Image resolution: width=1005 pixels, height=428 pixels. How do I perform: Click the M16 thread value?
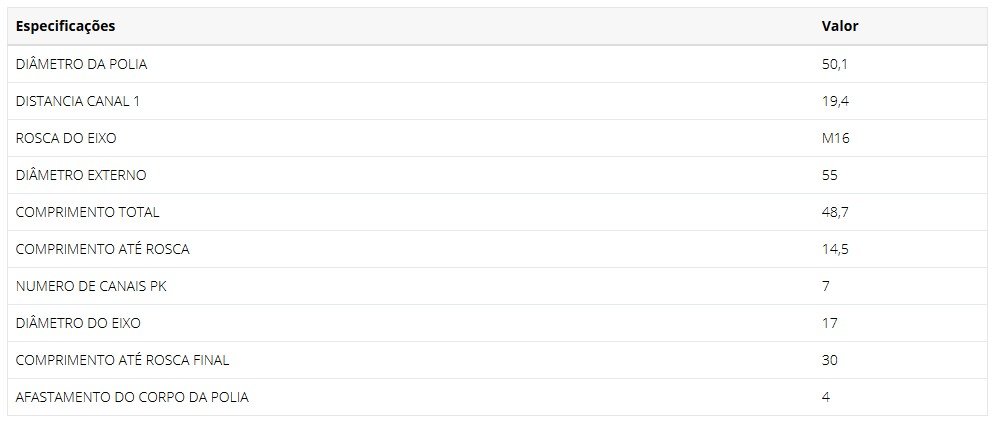pyautogui.click(x=836, y=138)
